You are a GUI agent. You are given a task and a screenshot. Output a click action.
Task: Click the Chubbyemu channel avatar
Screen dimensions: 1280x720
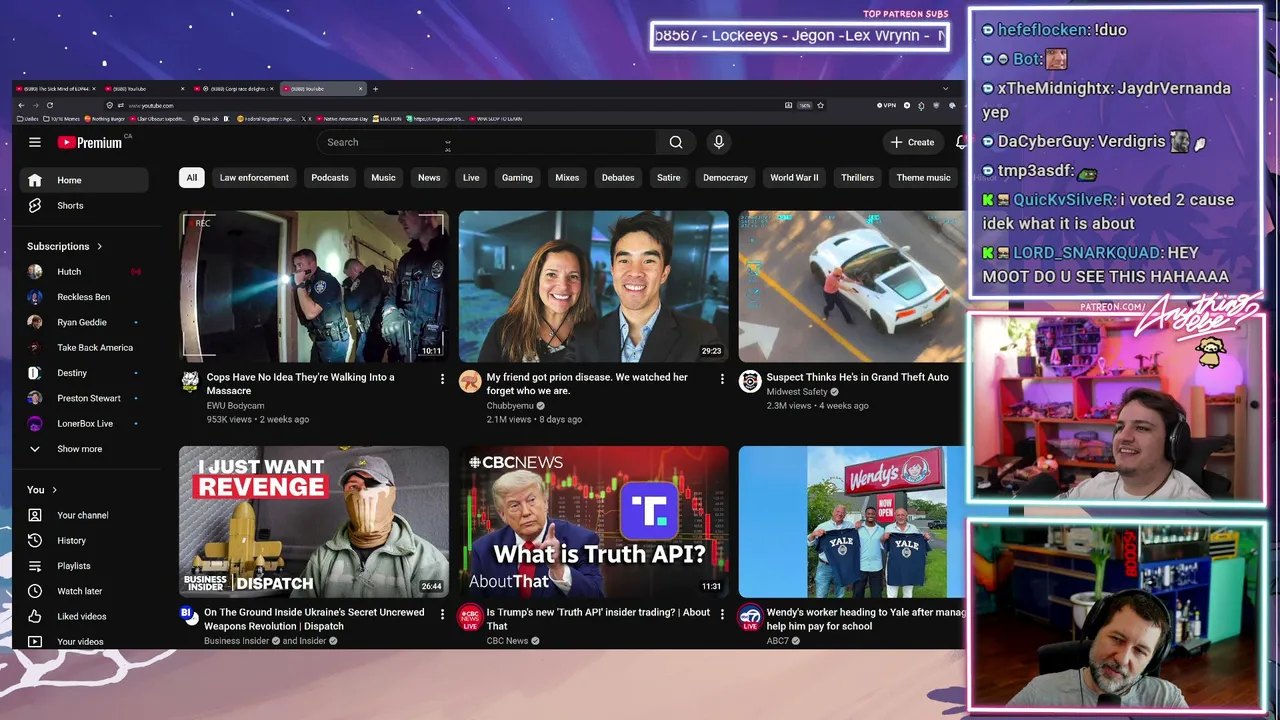(470, 381)
